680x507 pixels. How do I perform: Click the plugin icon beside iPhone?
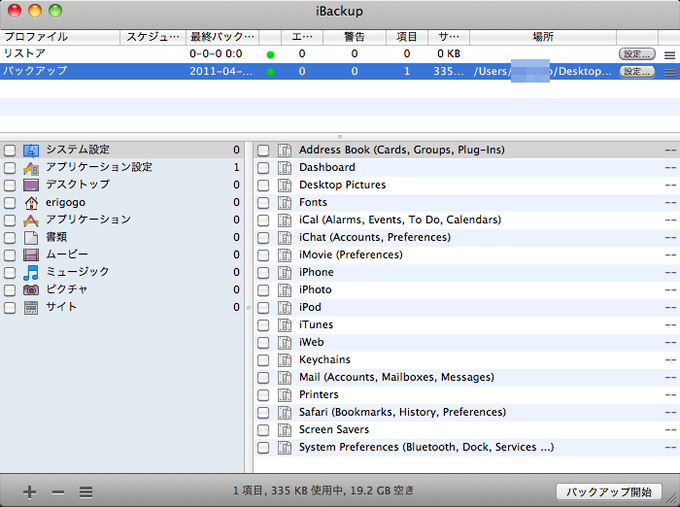click(x=284, y=273)
